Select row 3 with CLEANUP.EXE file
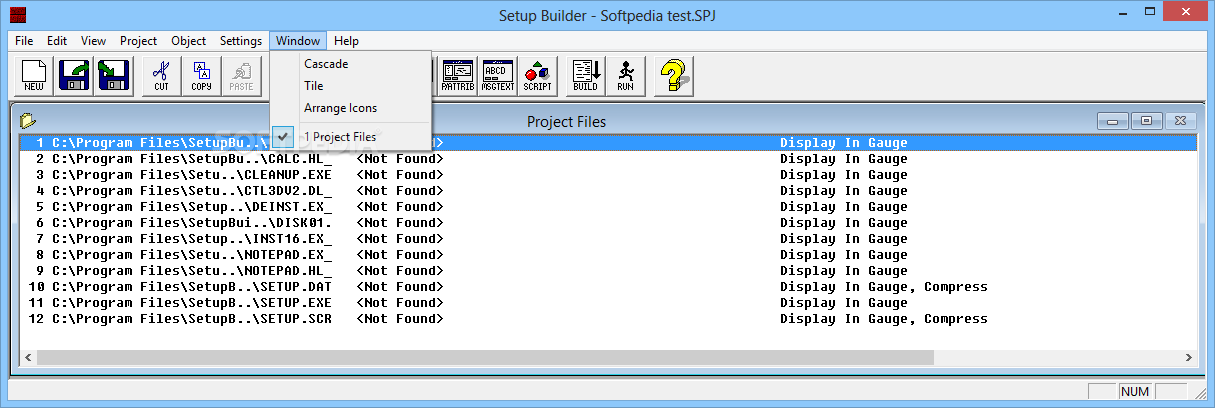This screenshot has width=1215, height=408. coord(608,175)
